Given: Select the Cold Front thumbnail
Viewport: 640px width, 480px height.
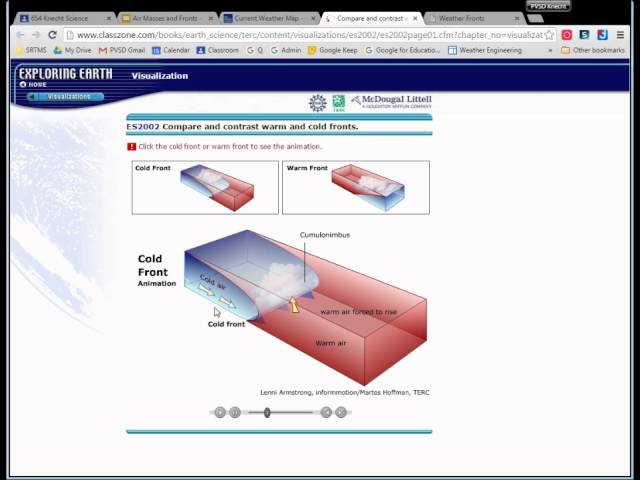Looking at the screenshot, I should click(205, 187).
